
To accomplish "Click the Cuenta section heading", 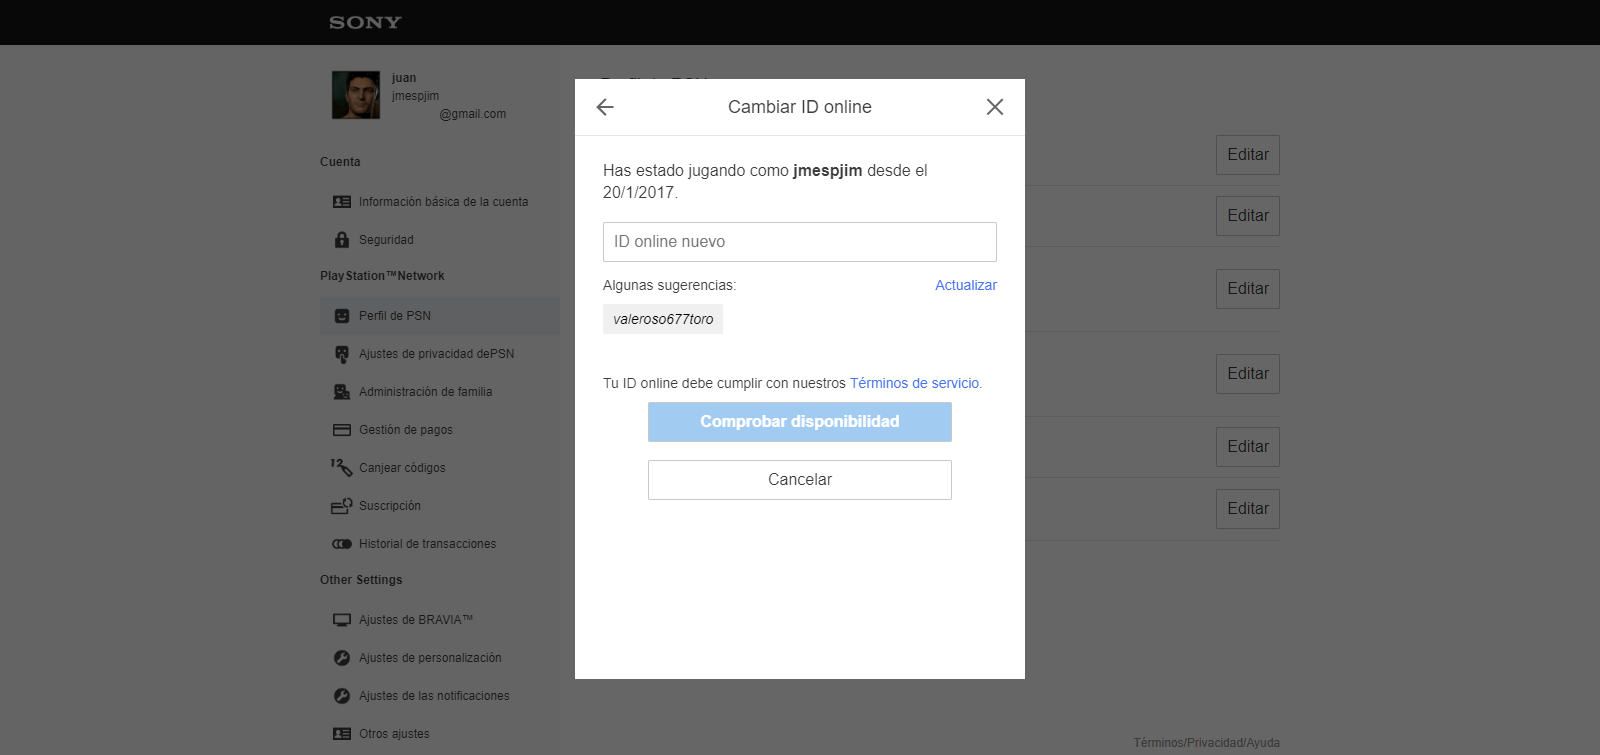I will (x=340, y=162).
